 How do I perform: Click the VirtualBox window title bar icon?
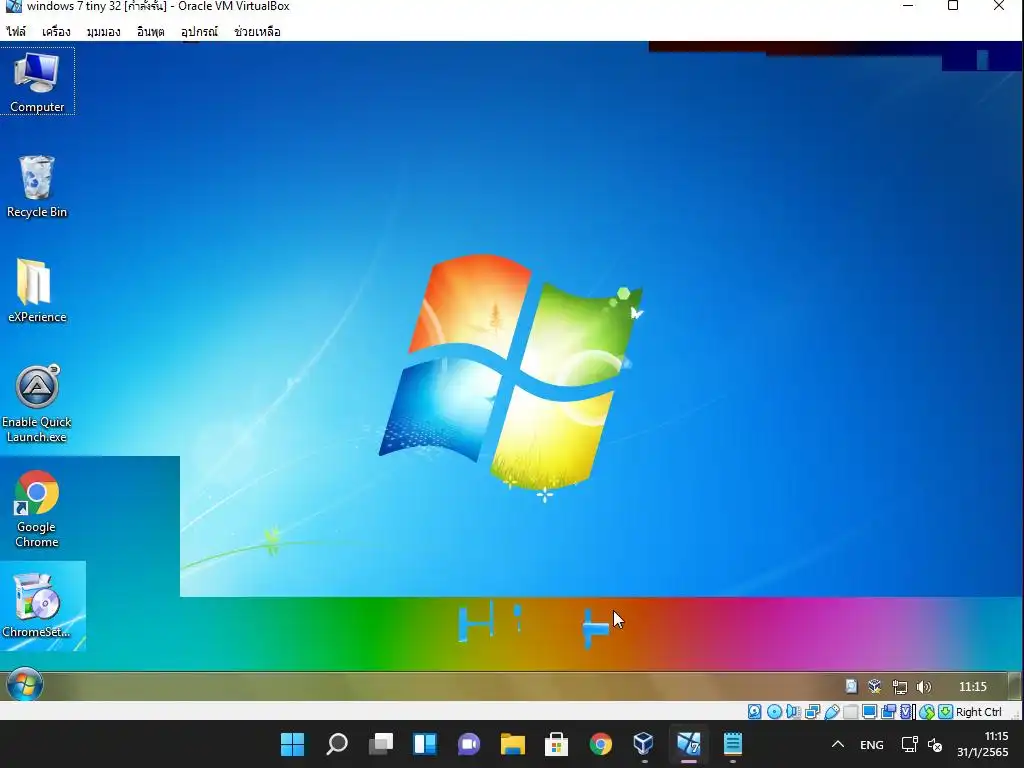(13, 6)
